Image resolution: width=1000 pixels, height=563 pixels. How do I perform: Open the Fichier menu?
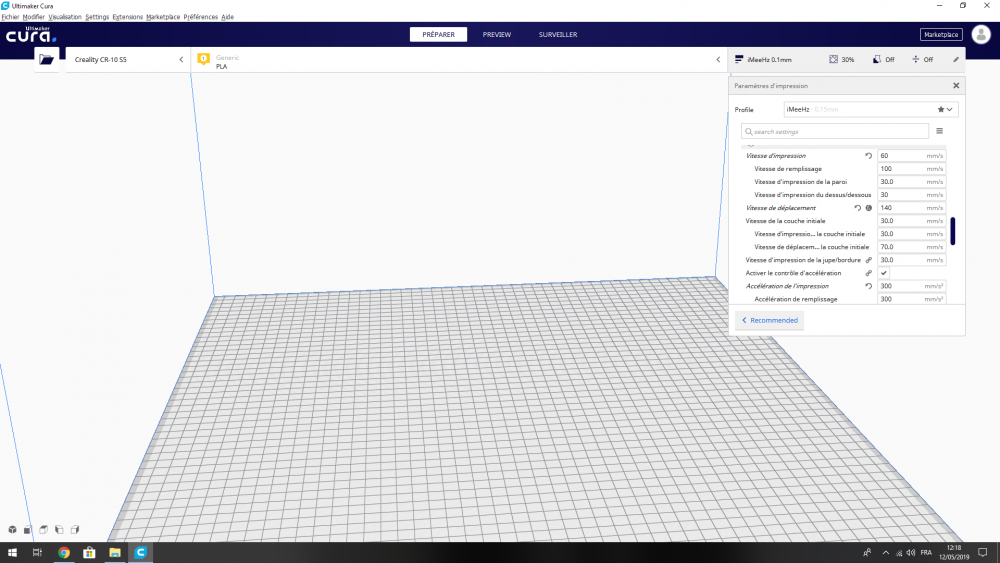10,17
